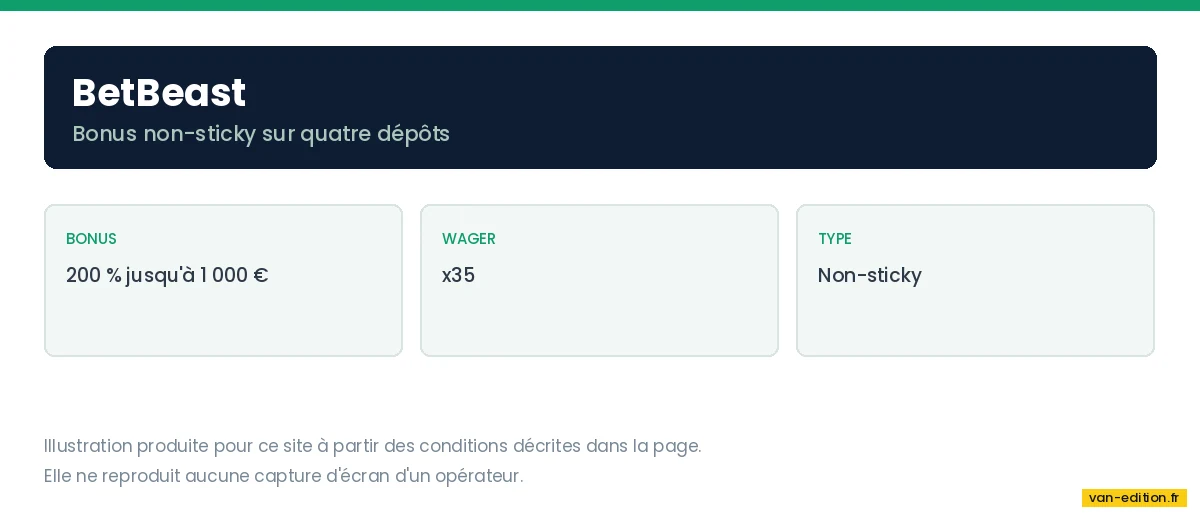The width and height of the screenshot is (1200, 520).
Task: Select the Wager info card
Action: (599, 280)
